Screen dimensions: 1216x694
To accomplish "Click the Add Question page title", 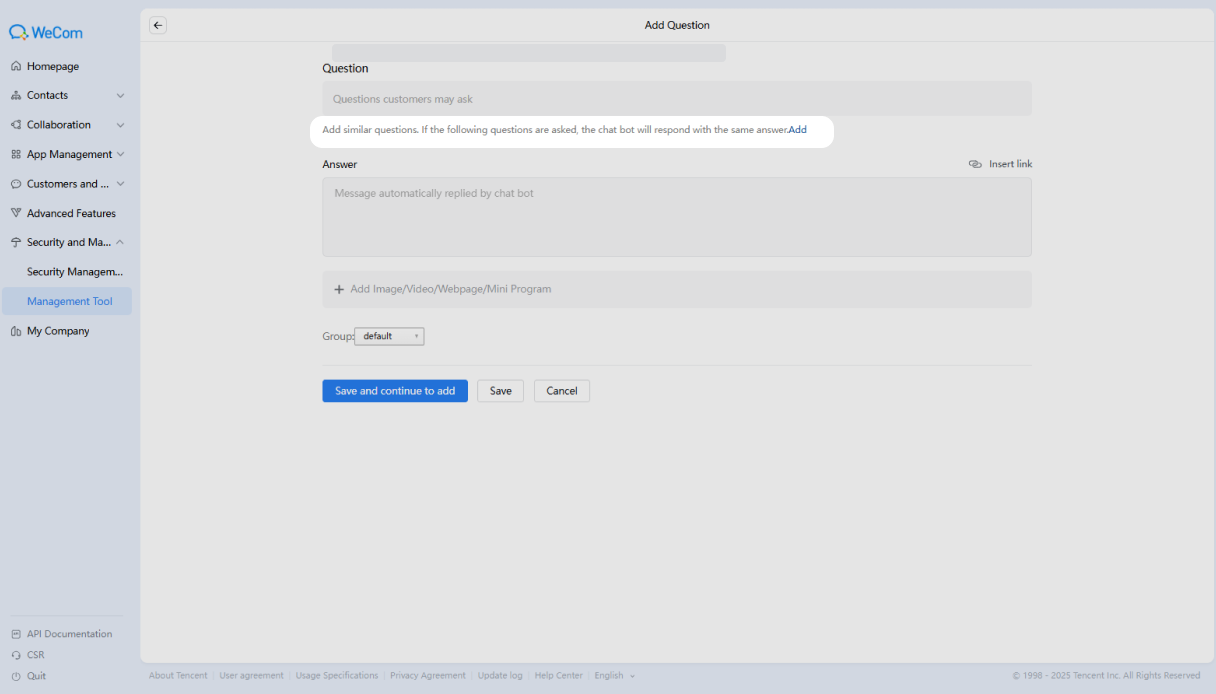I will pos(677,25).
